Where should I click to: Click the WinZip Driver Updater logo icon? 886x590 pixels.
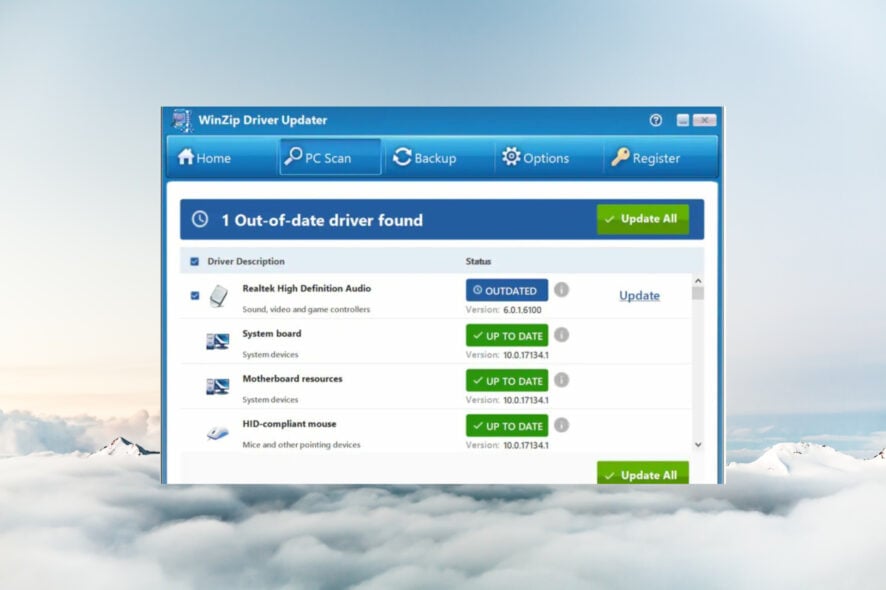pos(181,120)
